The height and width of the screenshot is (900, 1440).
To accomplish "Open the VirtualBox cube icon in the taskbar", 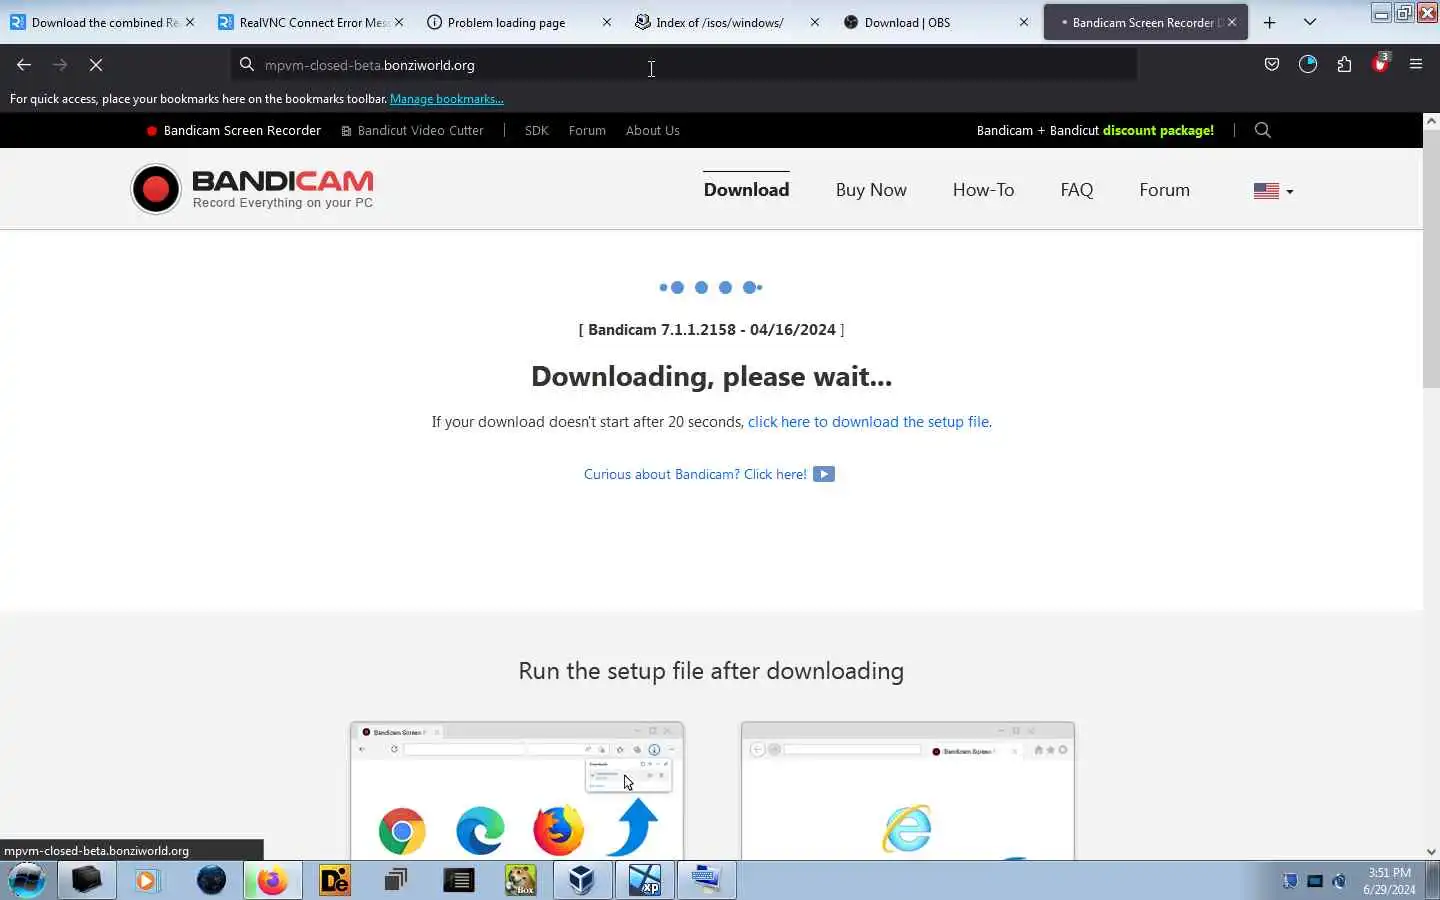I will pyautogui.click(x=582, y=880).
